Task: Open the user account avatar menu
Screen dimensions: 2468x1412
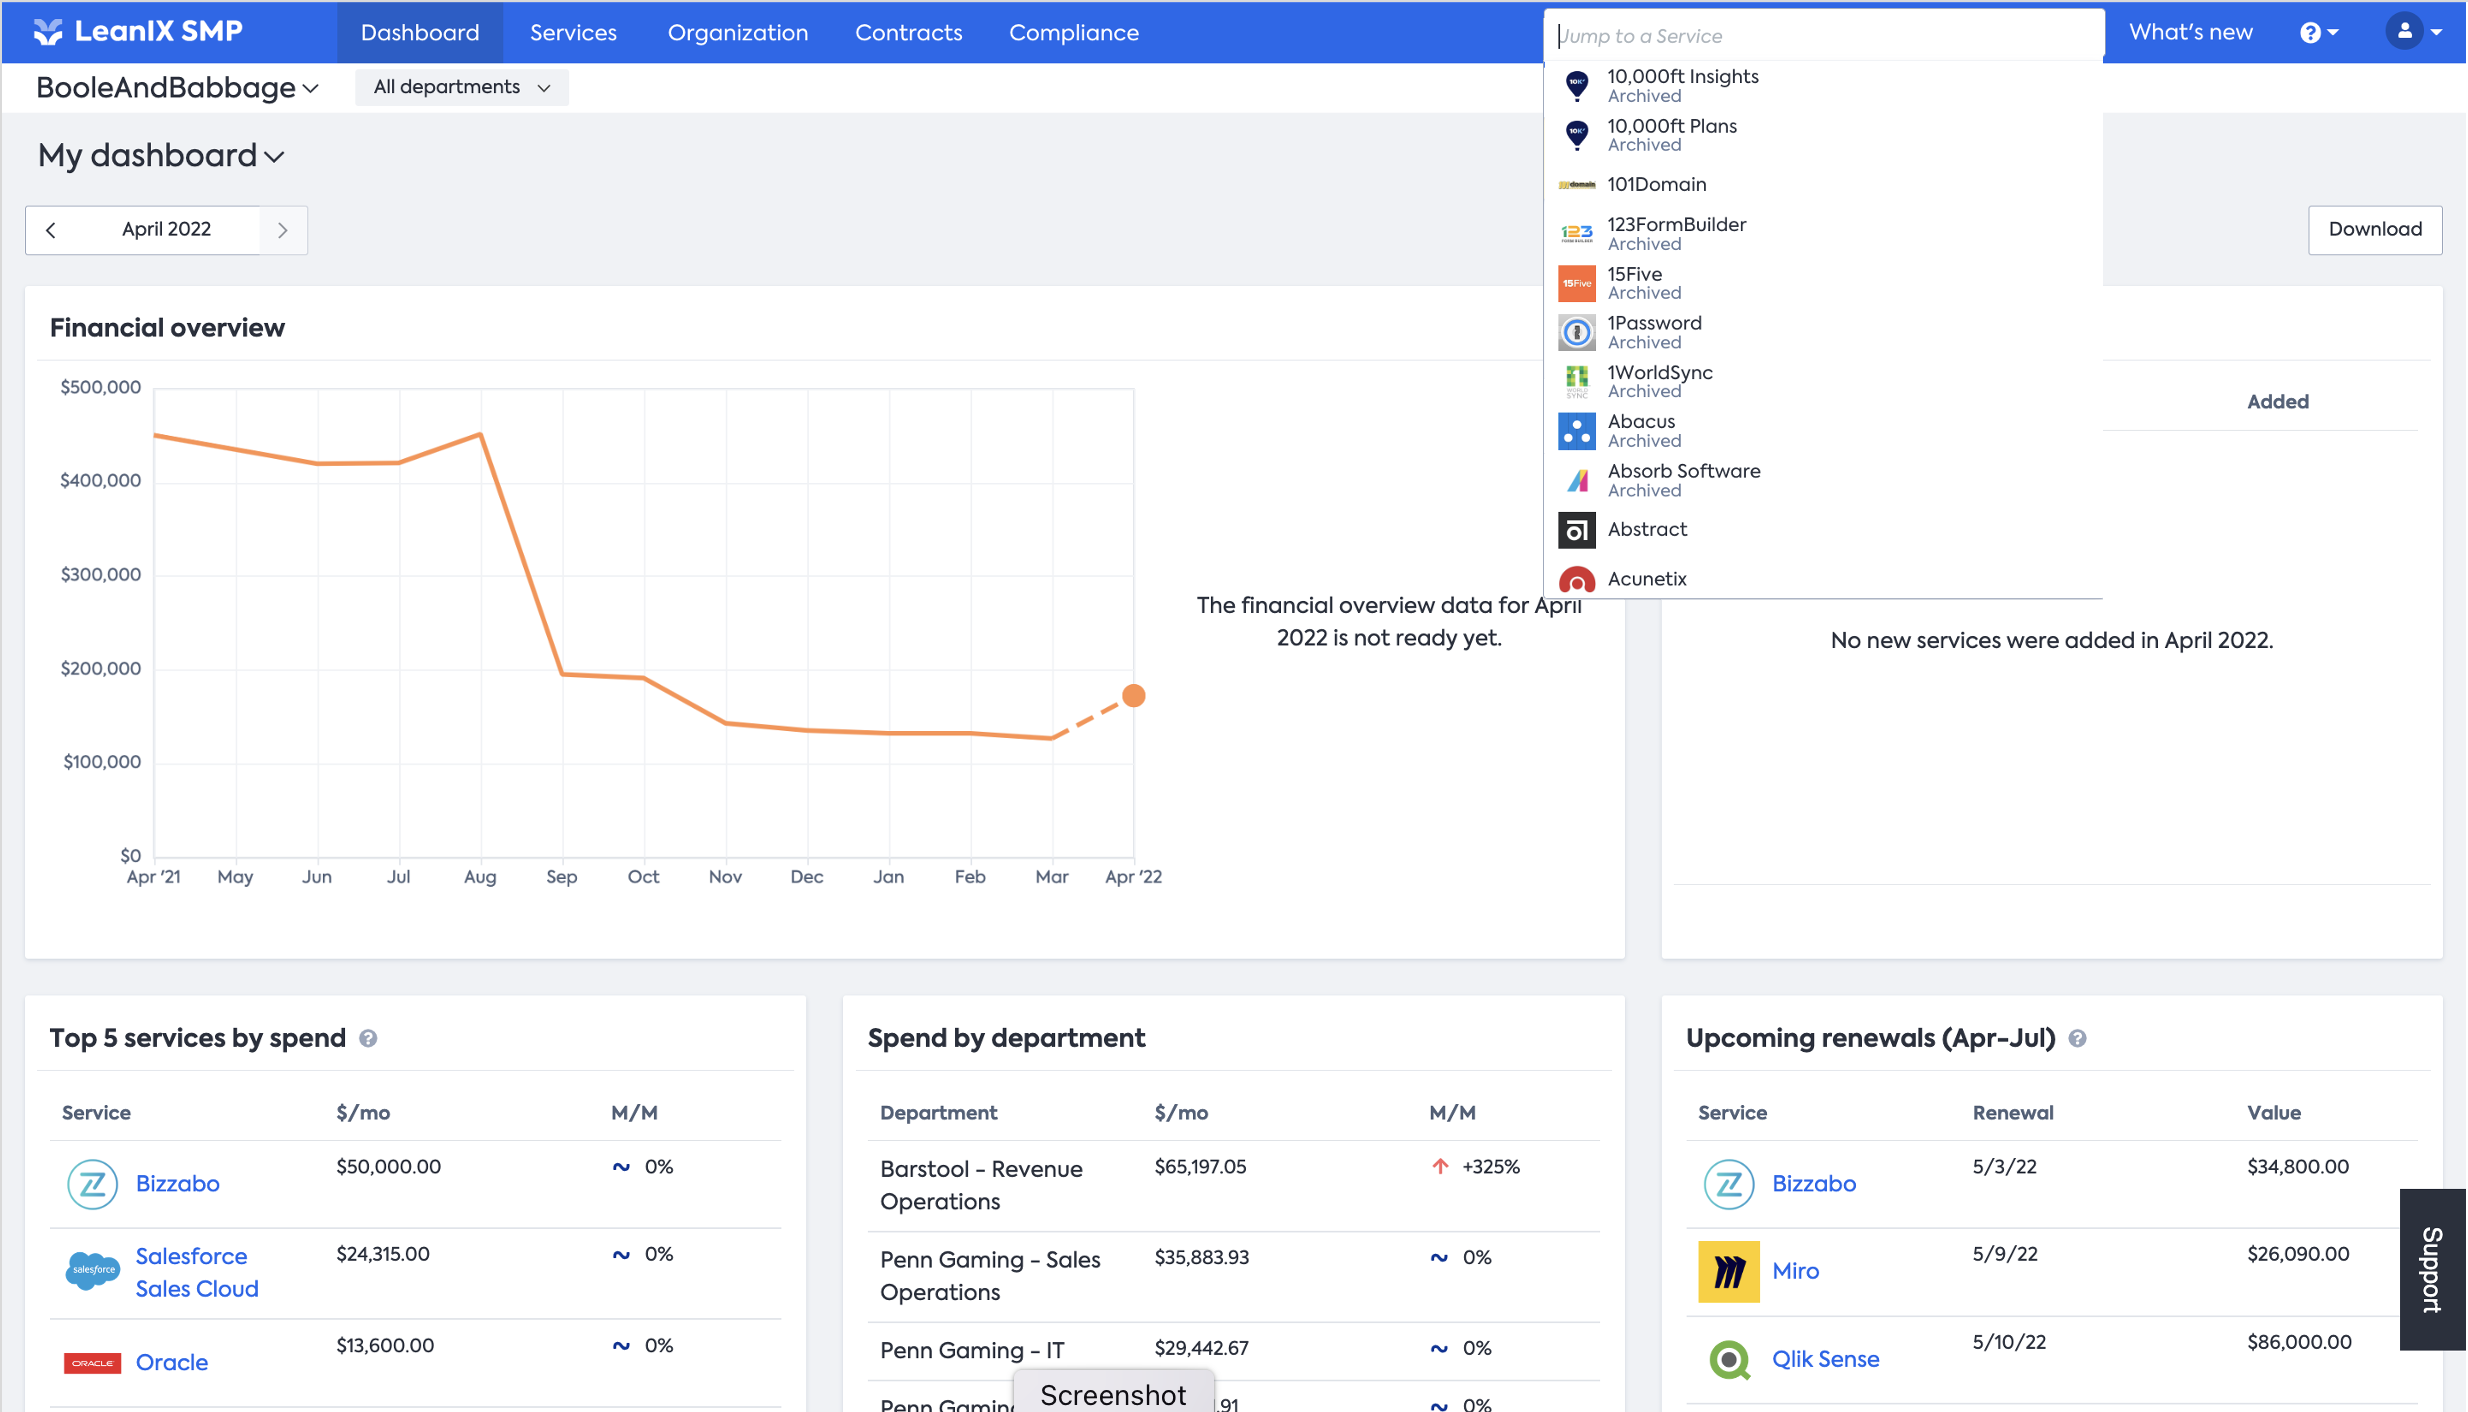Action: pos(2405,32)
